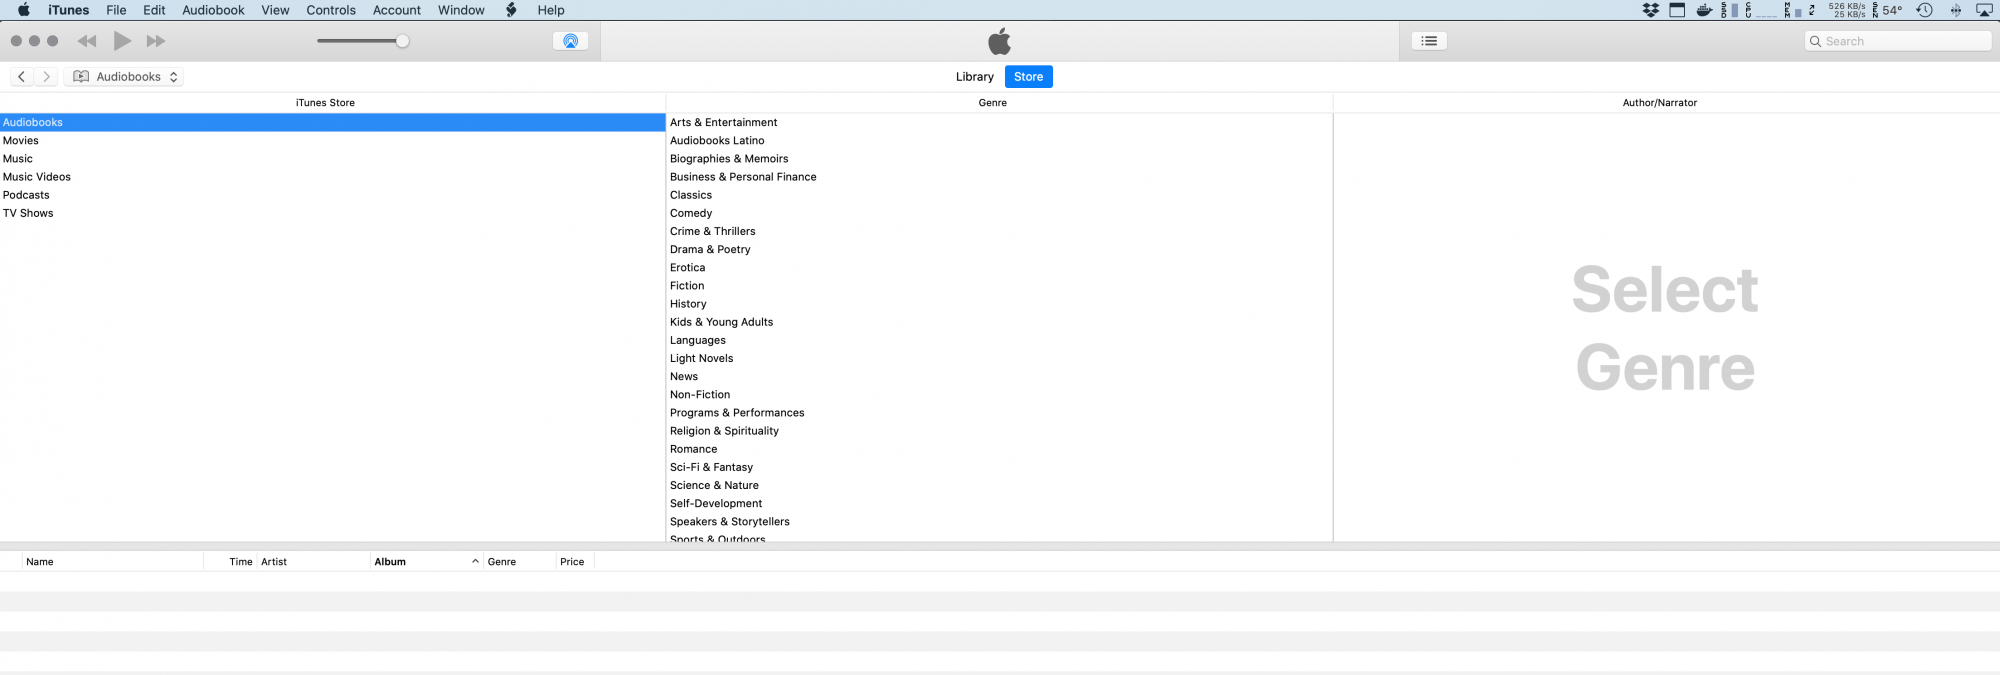The height and width of the screenshot is (675, 2000).
Task: Open the Apple system menu
Action: (x=24, y=10)
